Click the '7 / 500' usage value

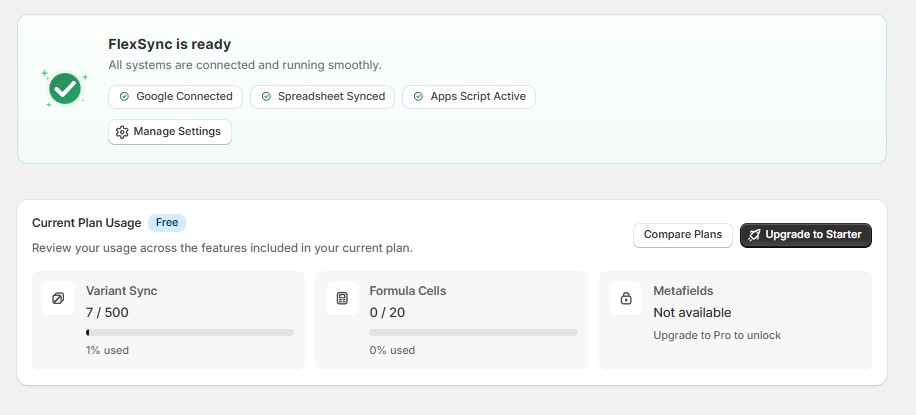107,313
